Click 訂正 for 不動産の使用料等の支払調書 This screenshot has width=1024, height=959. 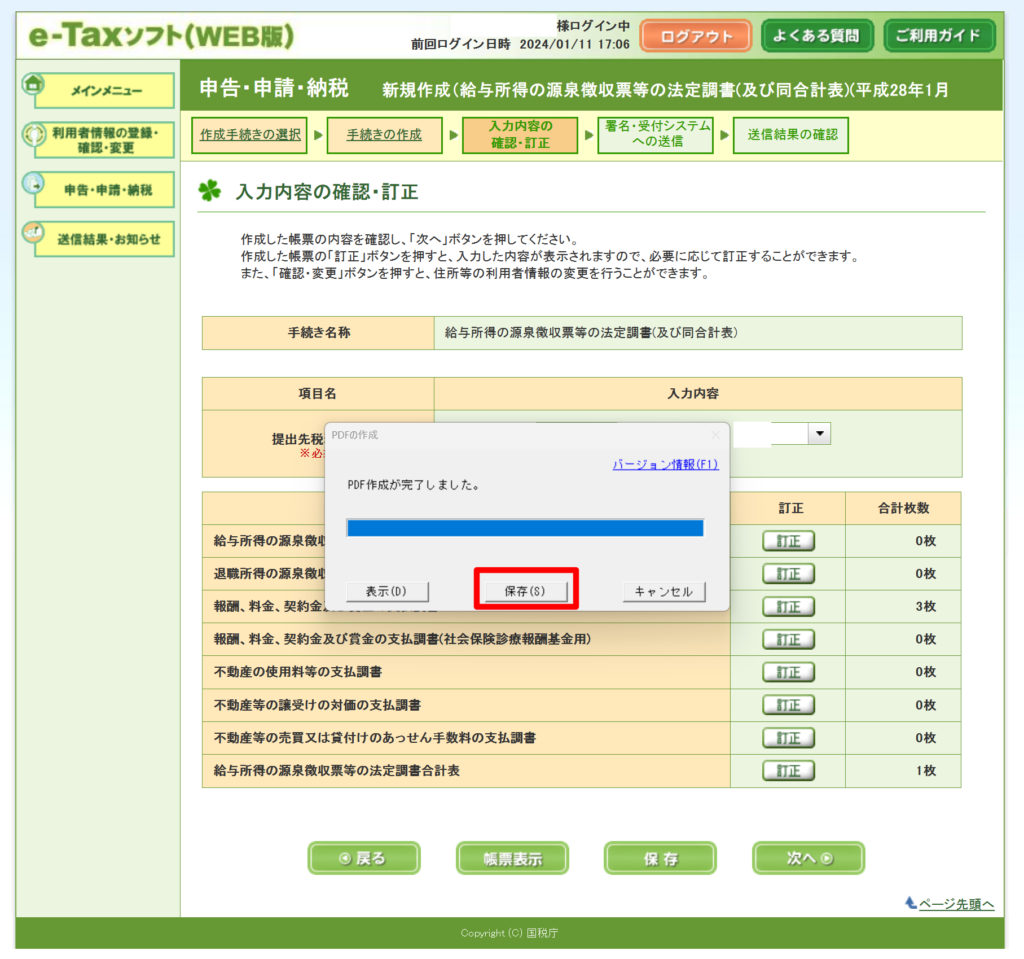point(788,673)
